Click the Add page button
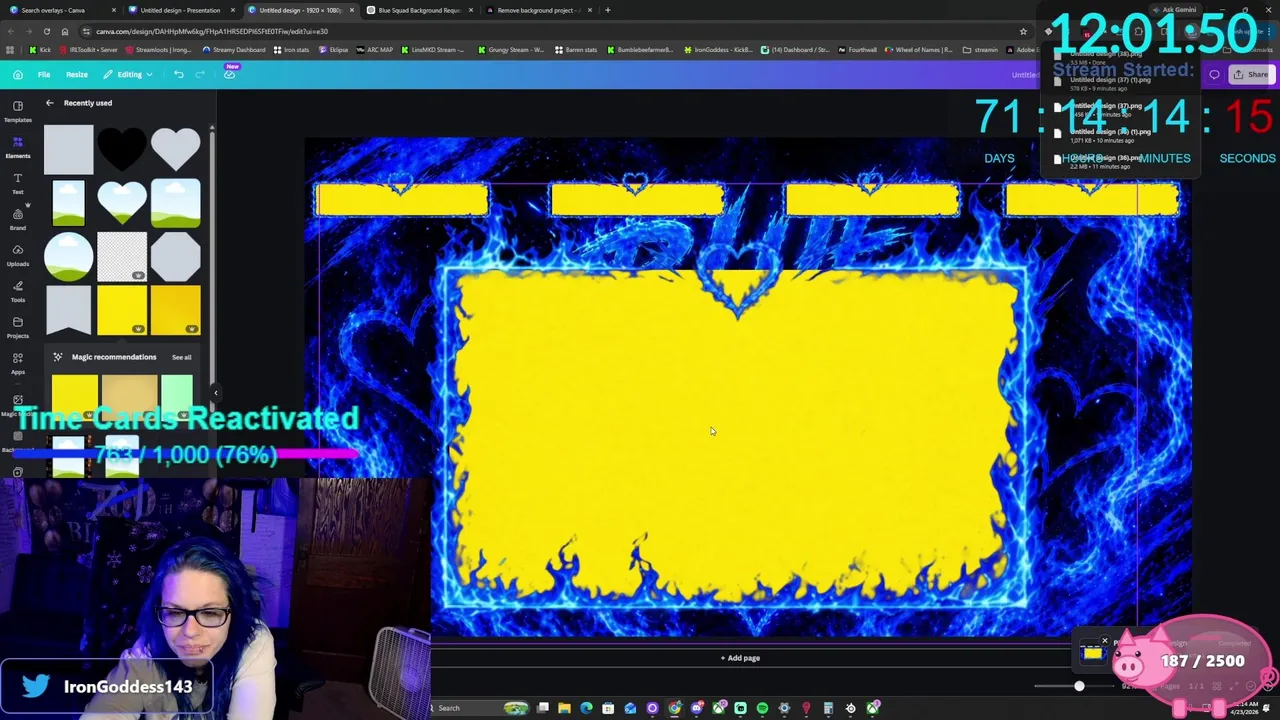The width and height of the screenshot is (1280, 720). (740, 658)
